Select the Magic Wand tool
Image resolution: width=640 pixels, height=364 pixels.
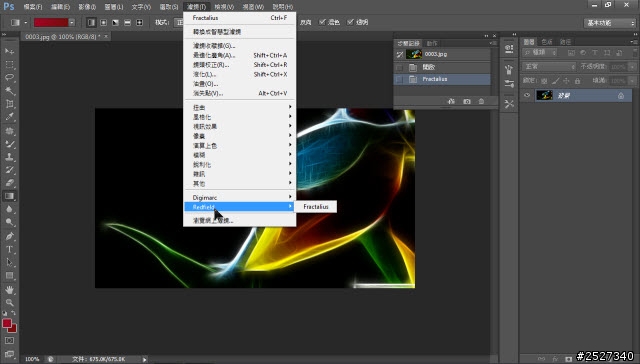click(x=9, y=91)
